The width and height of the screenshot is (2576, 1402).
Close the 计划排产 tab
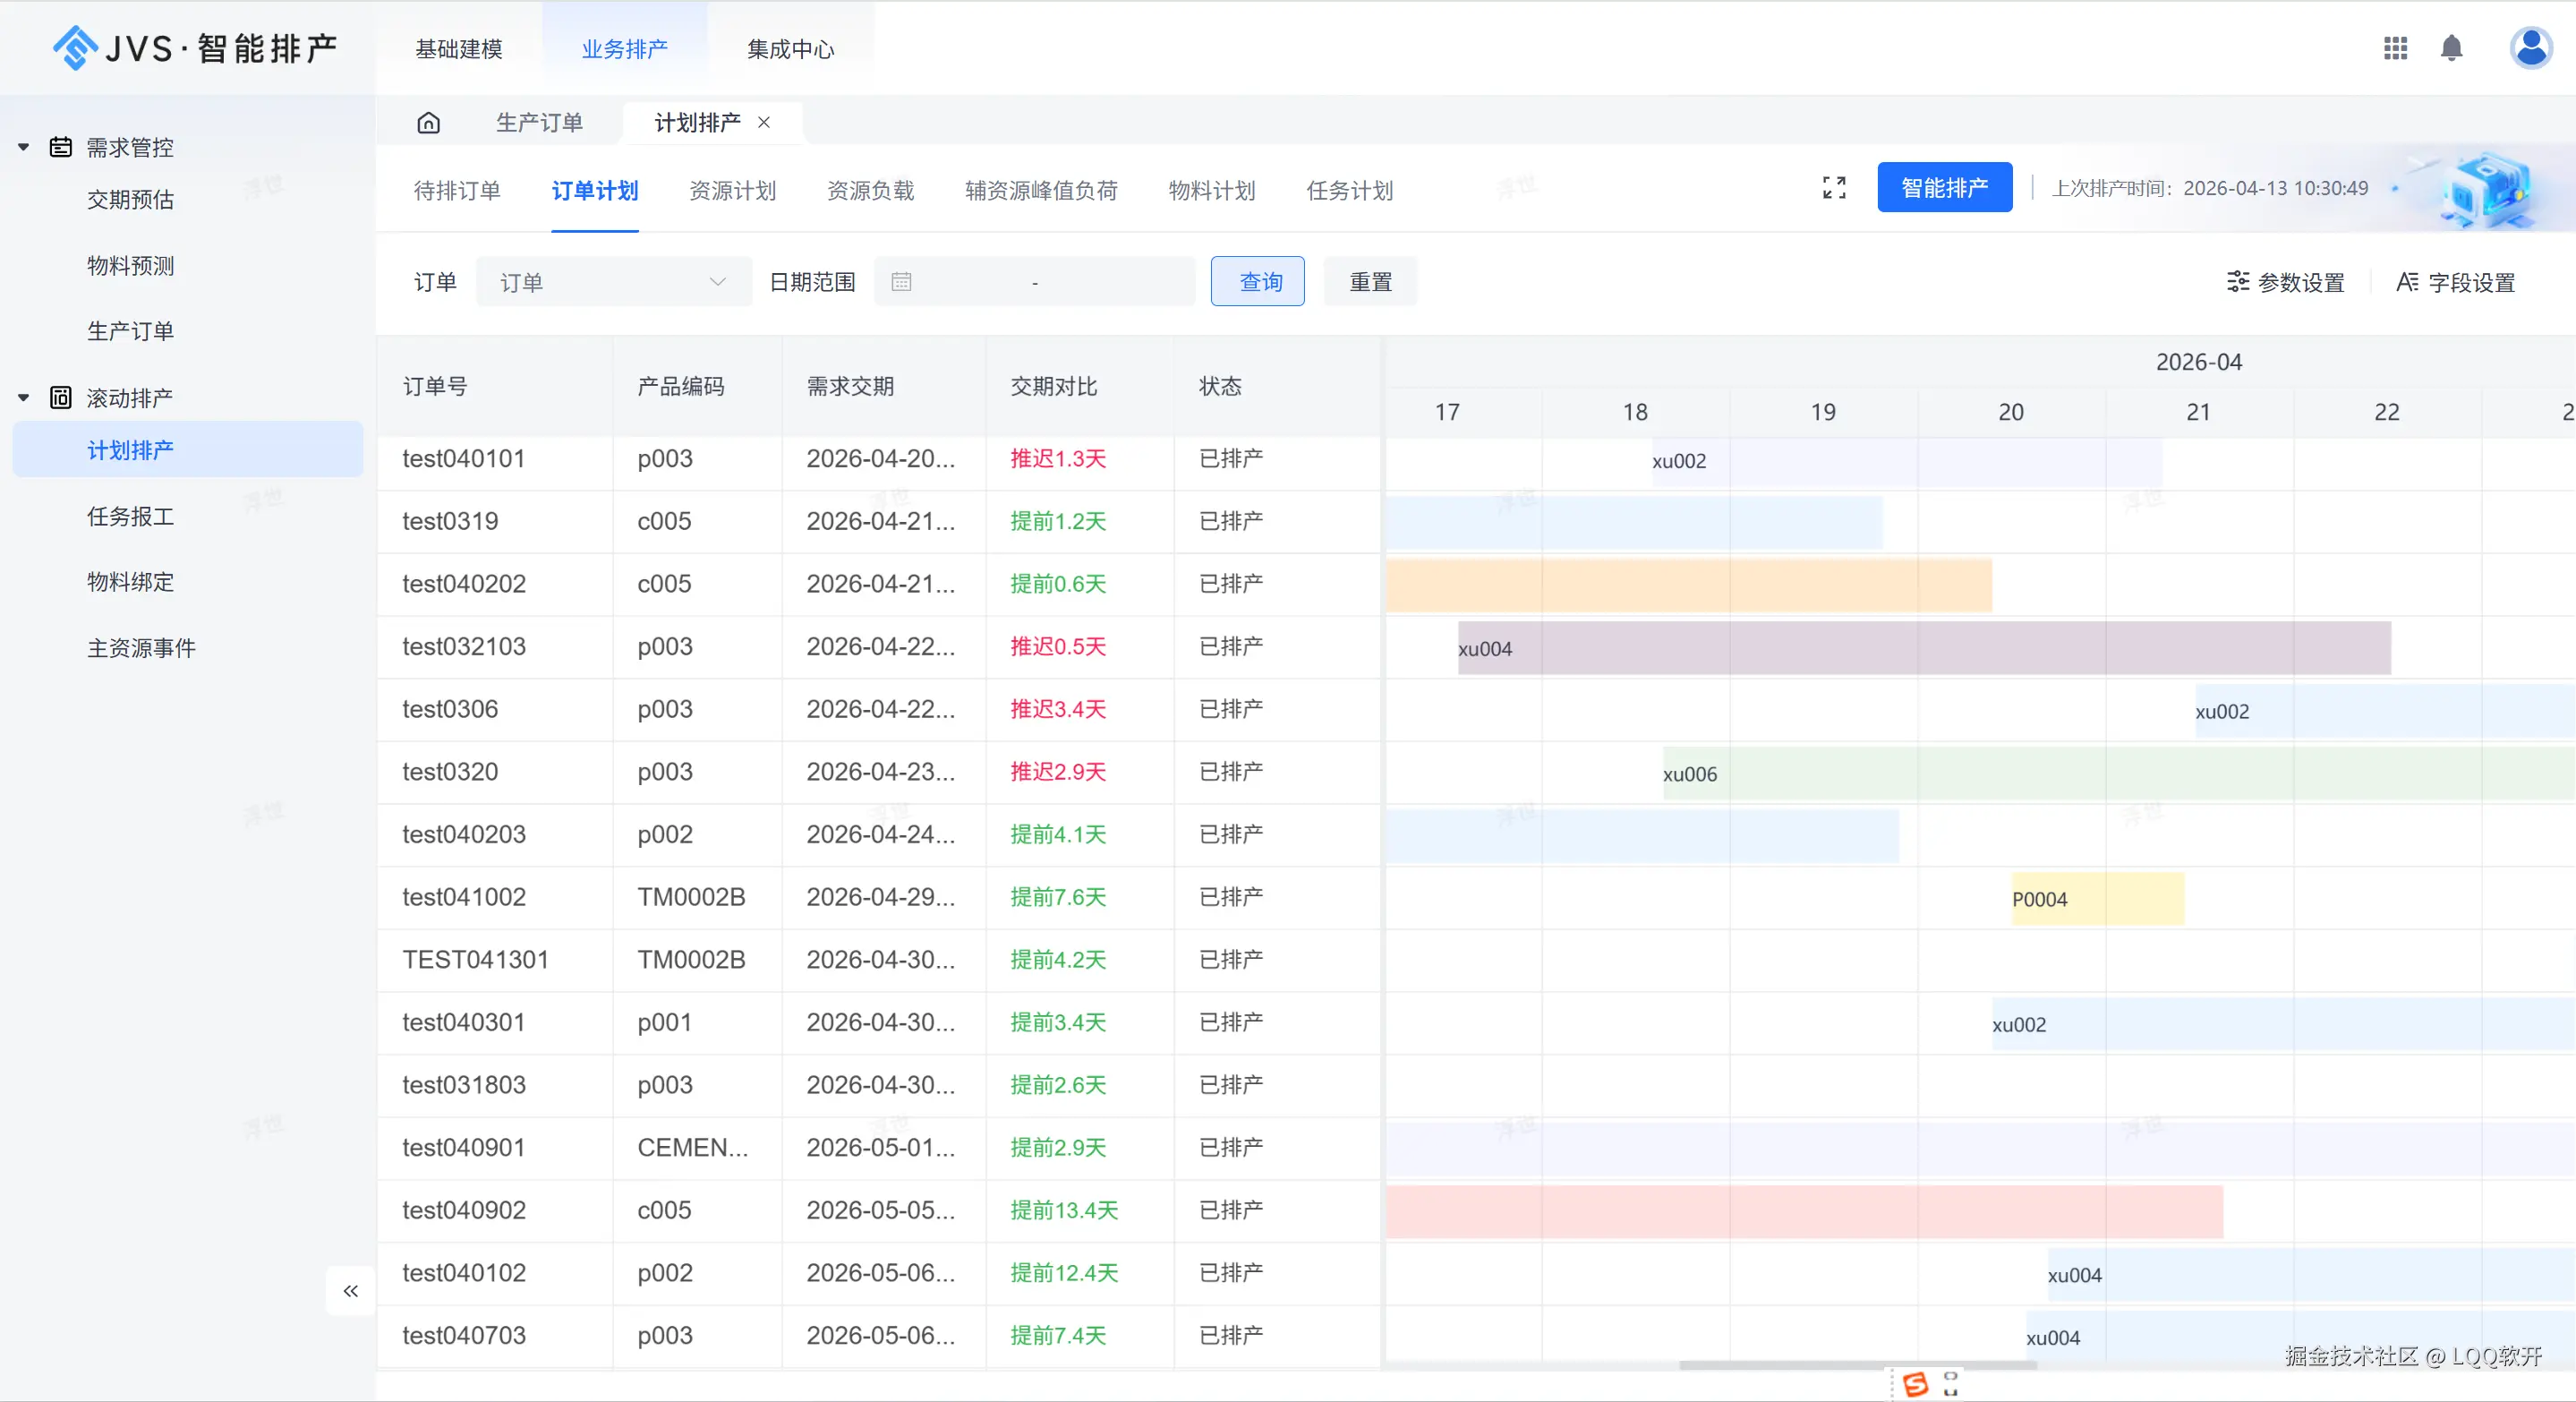coord(764,122)
